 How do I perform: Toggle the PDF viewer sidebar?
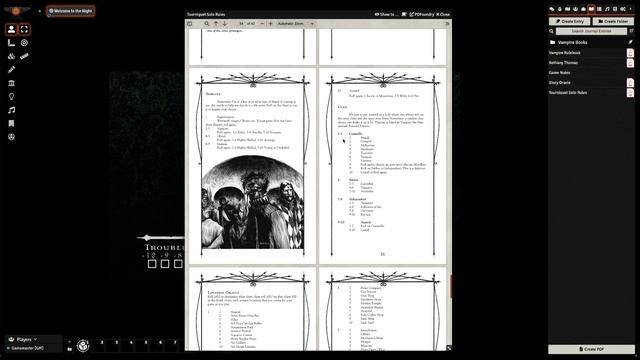coord(190,24)
